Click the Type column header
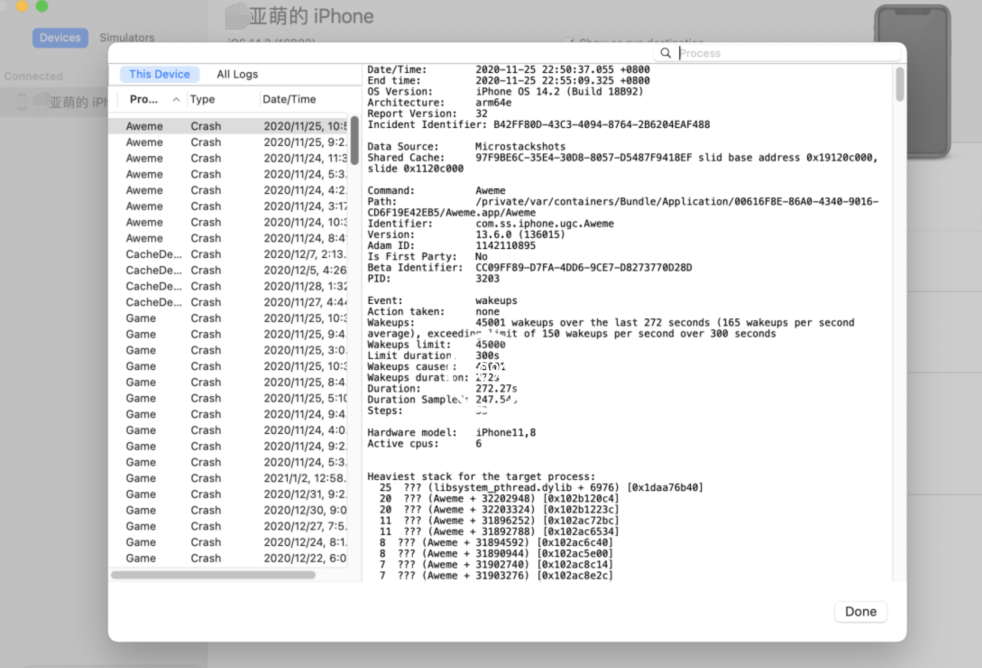This screenshot has height=668, width=982. coord(202,99)
